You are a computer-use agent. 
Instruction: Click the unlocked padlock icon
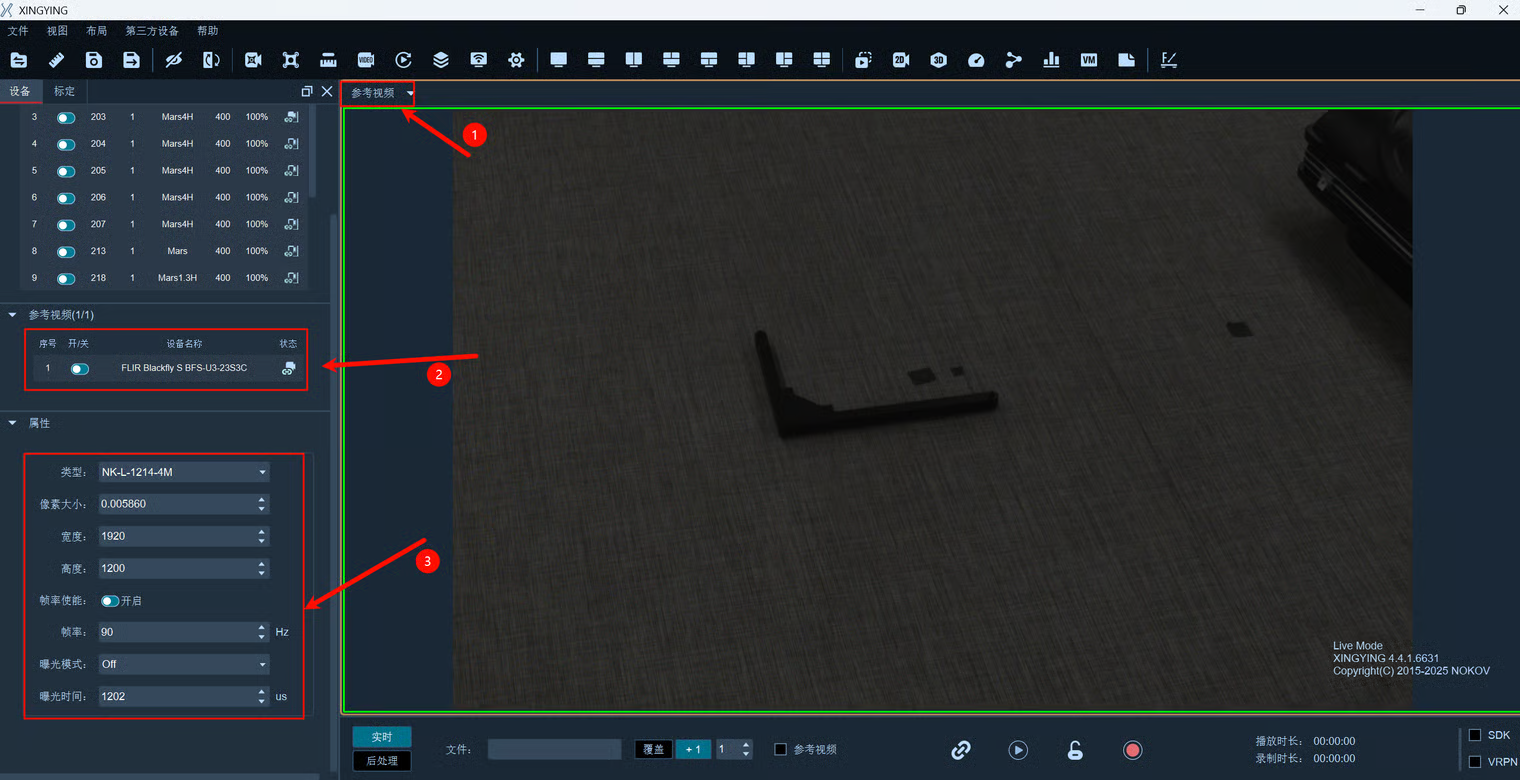point(1075,750)
